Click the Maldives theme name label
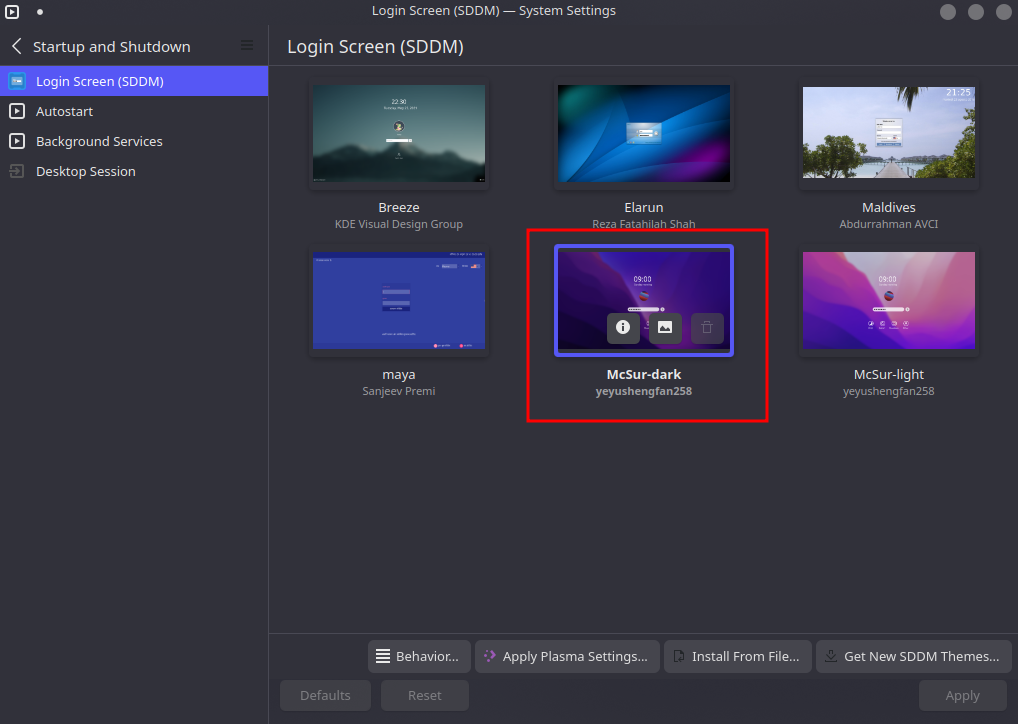Image resolution: width=1018 pixels, height=724 pixels. (888, 207)
